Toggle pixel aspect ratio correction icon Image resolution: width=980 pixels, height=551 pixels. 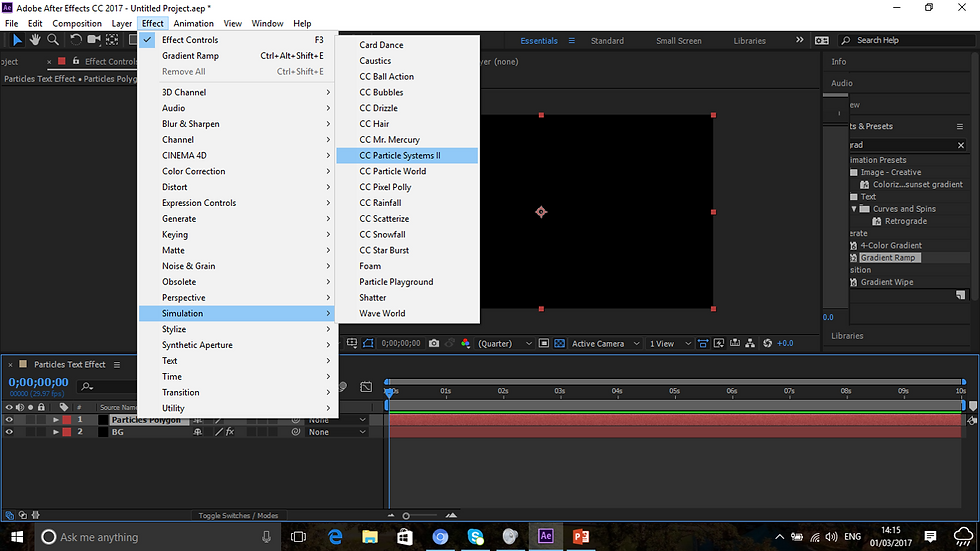(703, 344)
